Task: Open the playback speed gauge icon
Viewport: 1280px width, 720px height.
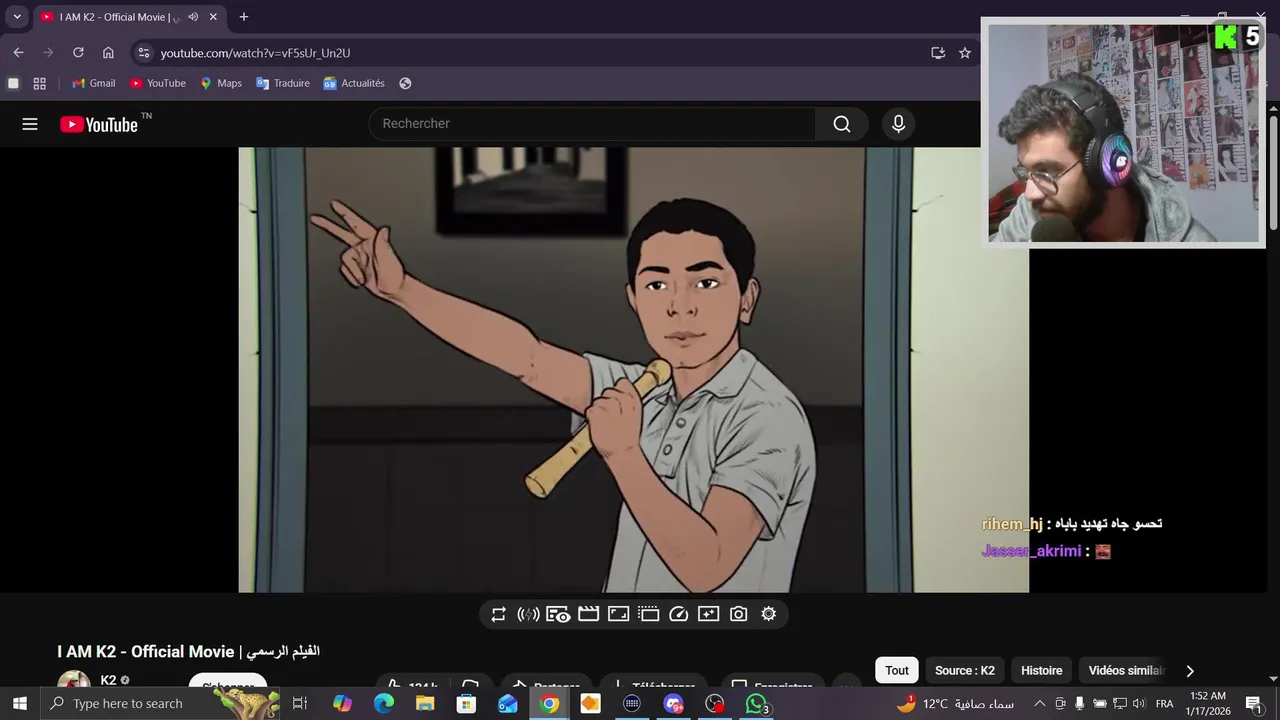Action: pos(678,614)
